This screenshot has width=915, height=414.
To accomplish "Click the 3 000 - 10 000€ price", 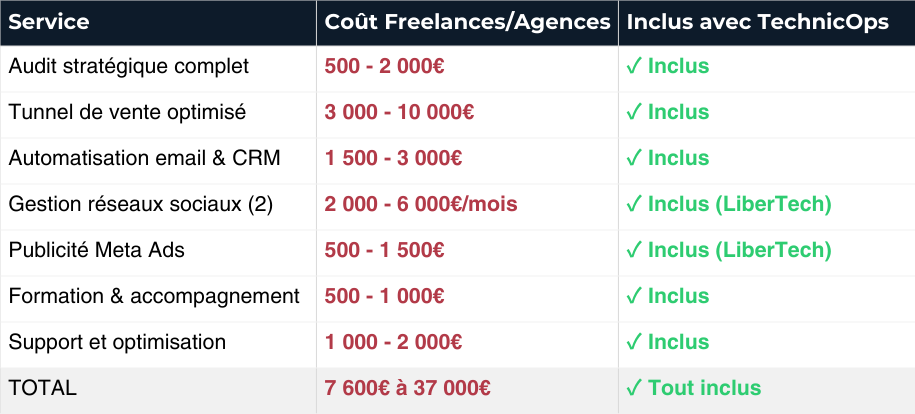I will (x=399, y=112).
